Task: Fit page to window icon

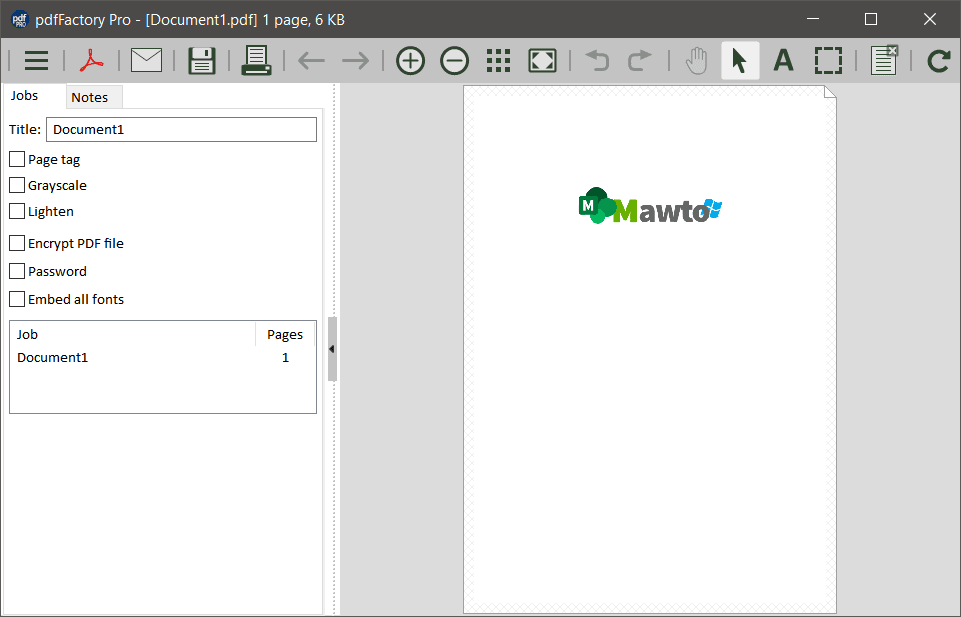Action: click(542, 61)
